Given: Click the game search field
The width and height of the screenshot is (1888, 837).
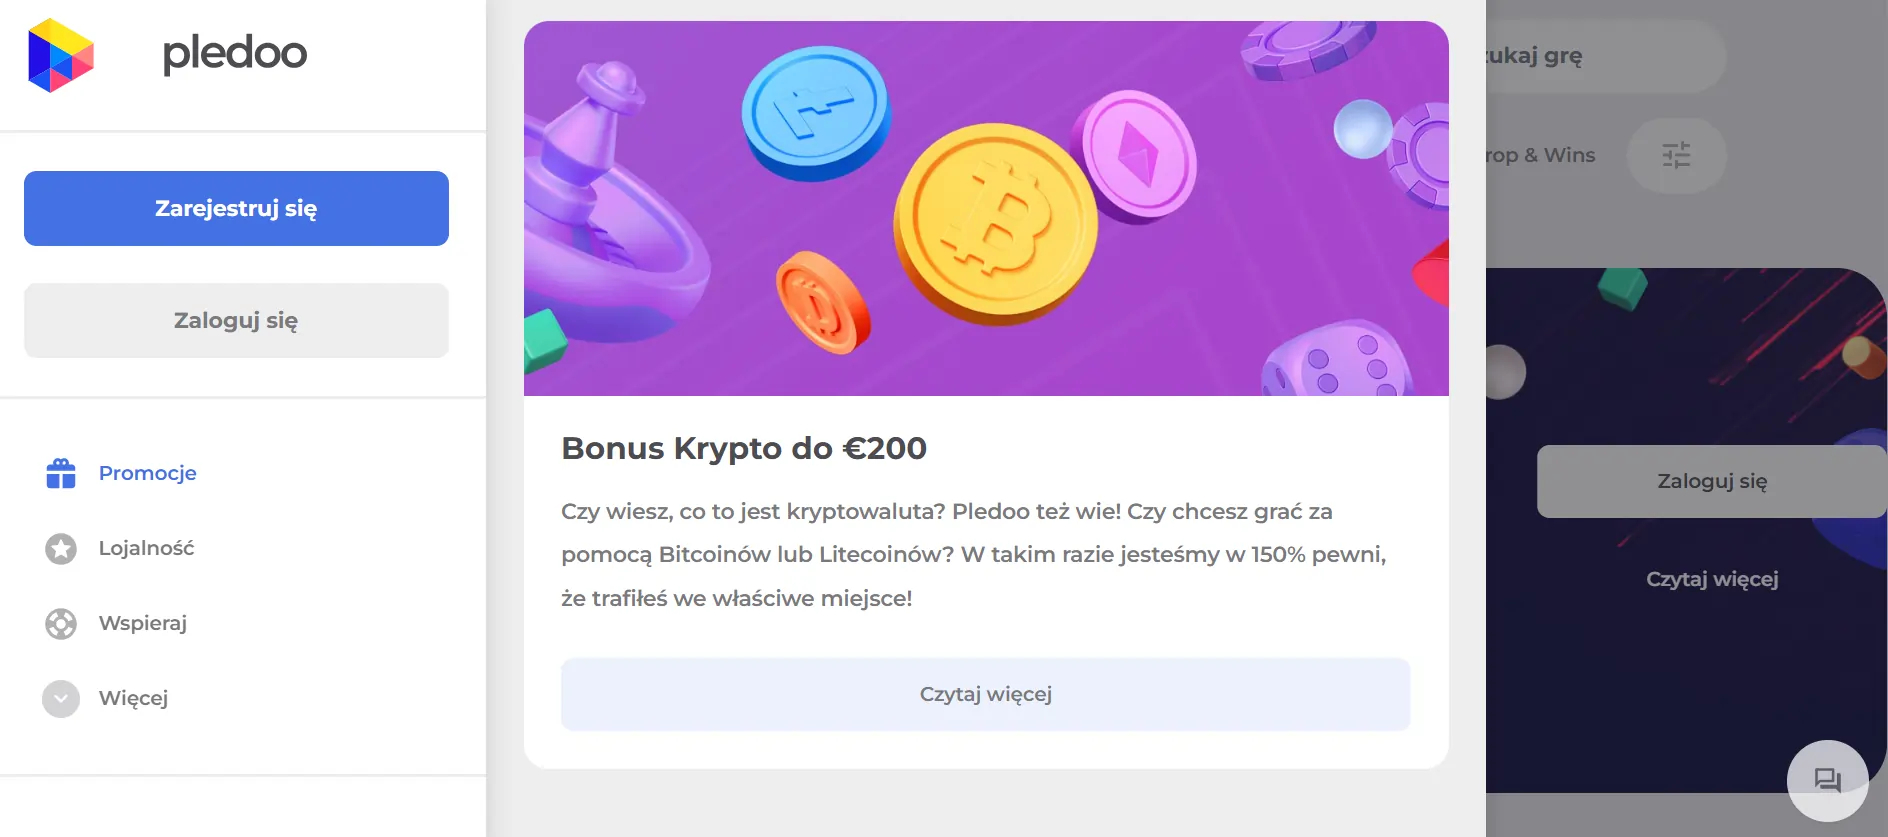Looking at the screenshot, I should click(x=1600, y=56).
